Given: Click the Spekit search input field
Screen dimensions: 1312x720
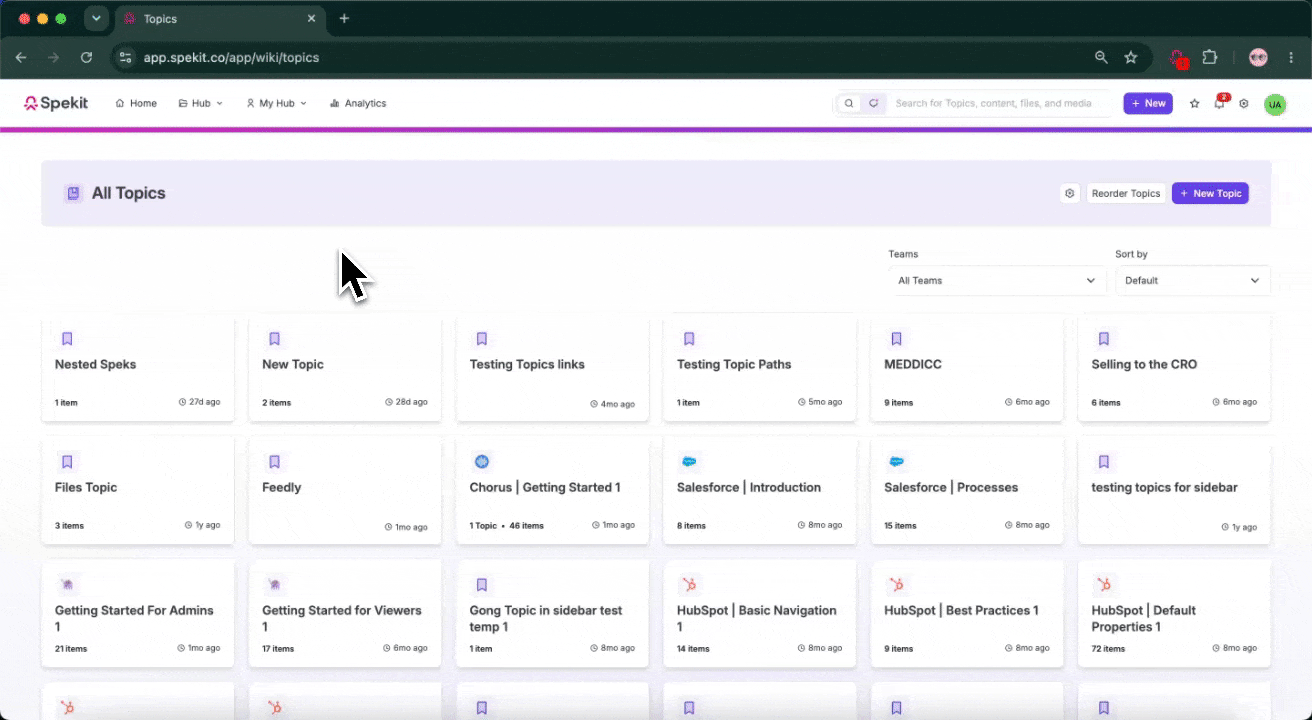Looking at the screenshot, I should click(1000, 103).
